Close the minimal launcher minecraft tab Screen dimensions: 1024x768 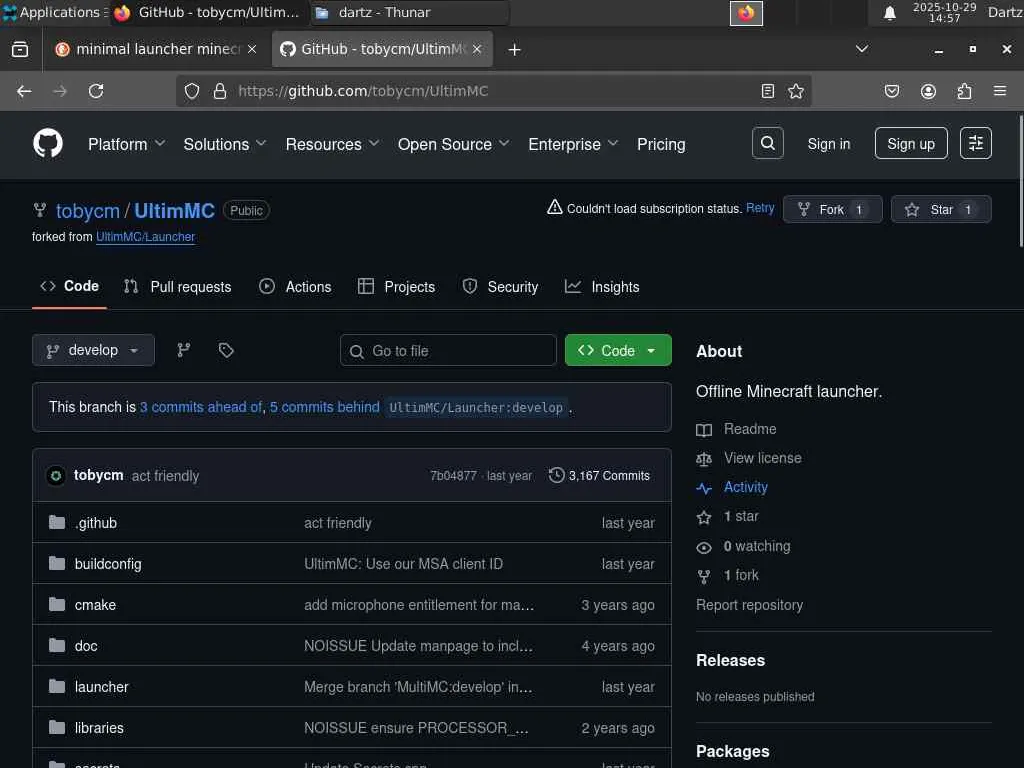point(252,50)
